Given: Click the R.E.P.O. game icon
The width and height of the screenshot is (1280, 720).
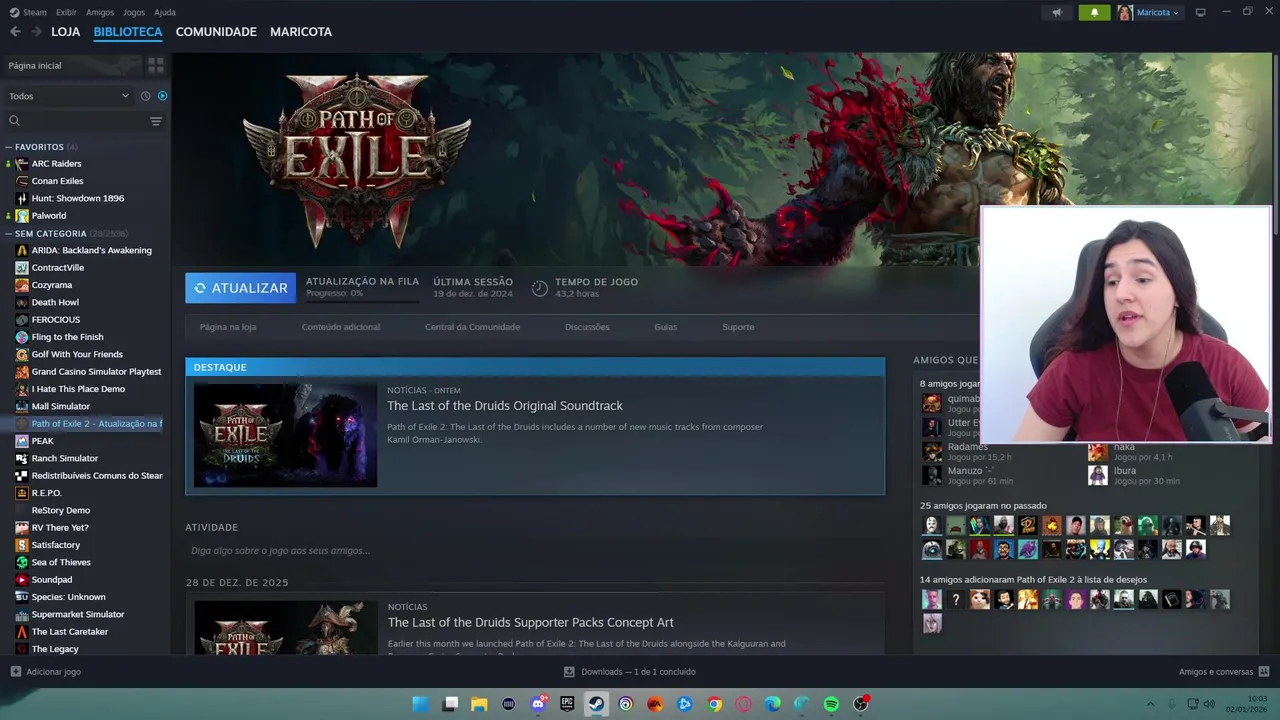Looking at the screenshot, I should [22, 493].
